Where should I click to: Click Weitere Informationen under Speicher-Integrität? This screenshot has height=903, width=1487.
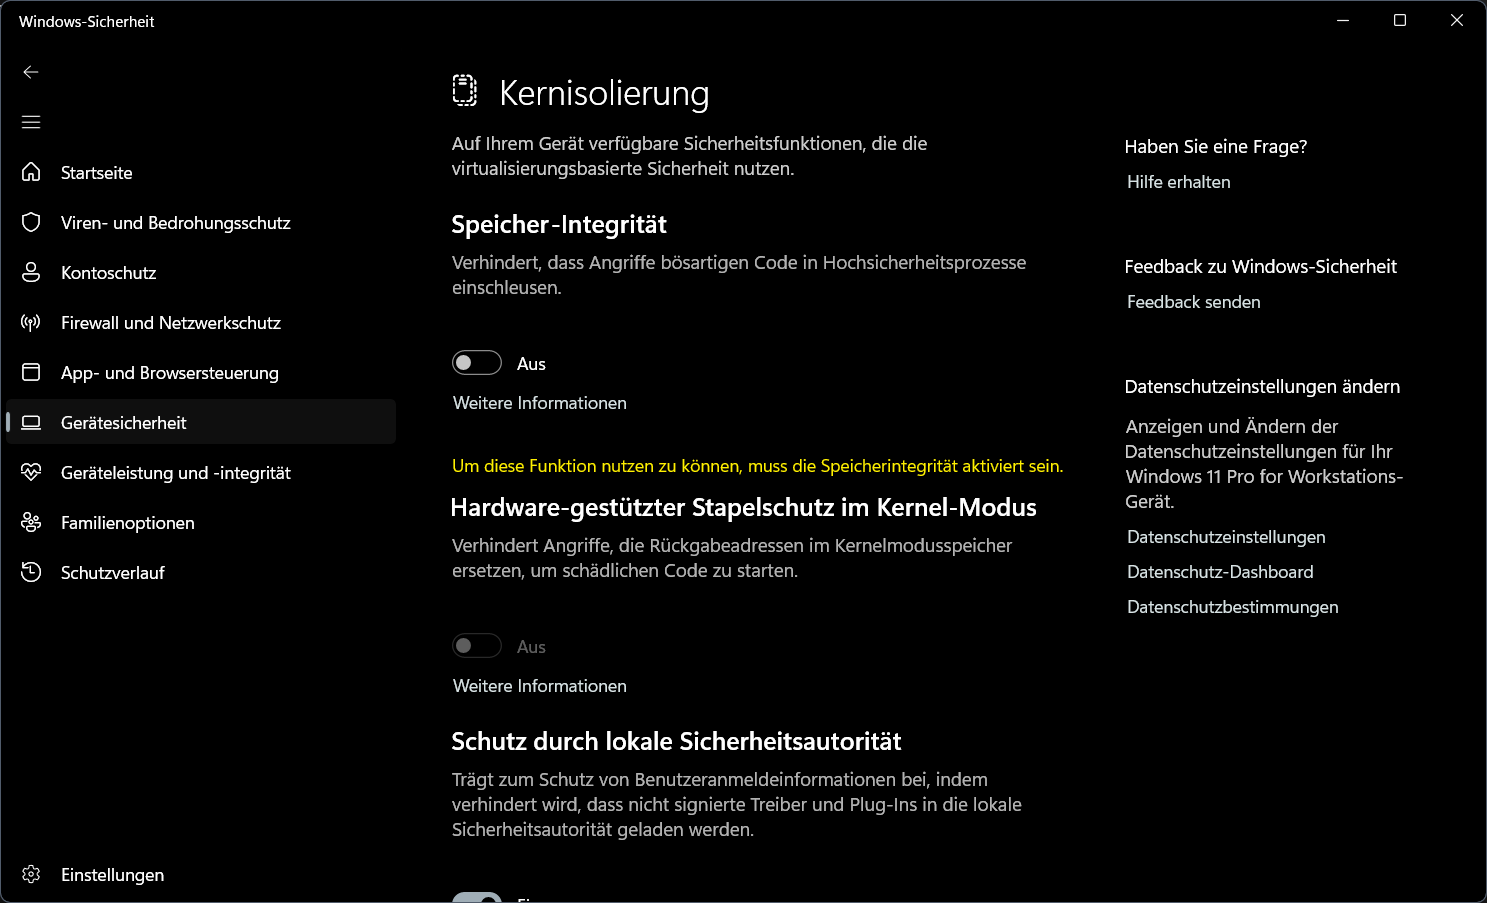tap(540, 403)
